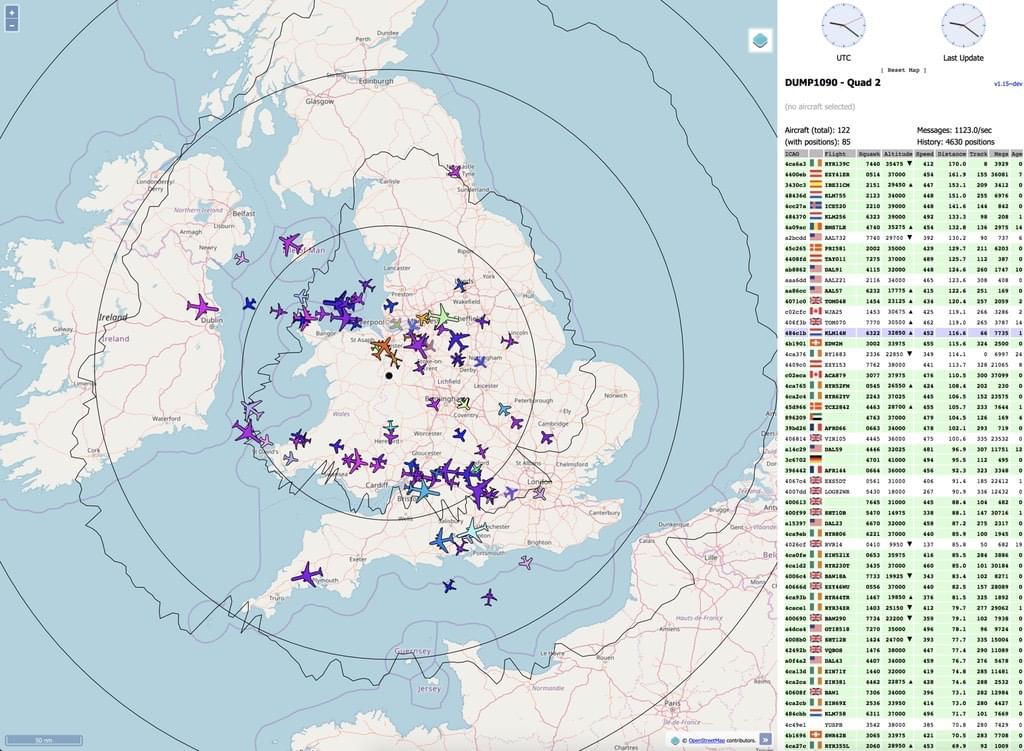
Task: Select the TOM048 flight row
Action: pyautogui.click(x=904, y=301)
